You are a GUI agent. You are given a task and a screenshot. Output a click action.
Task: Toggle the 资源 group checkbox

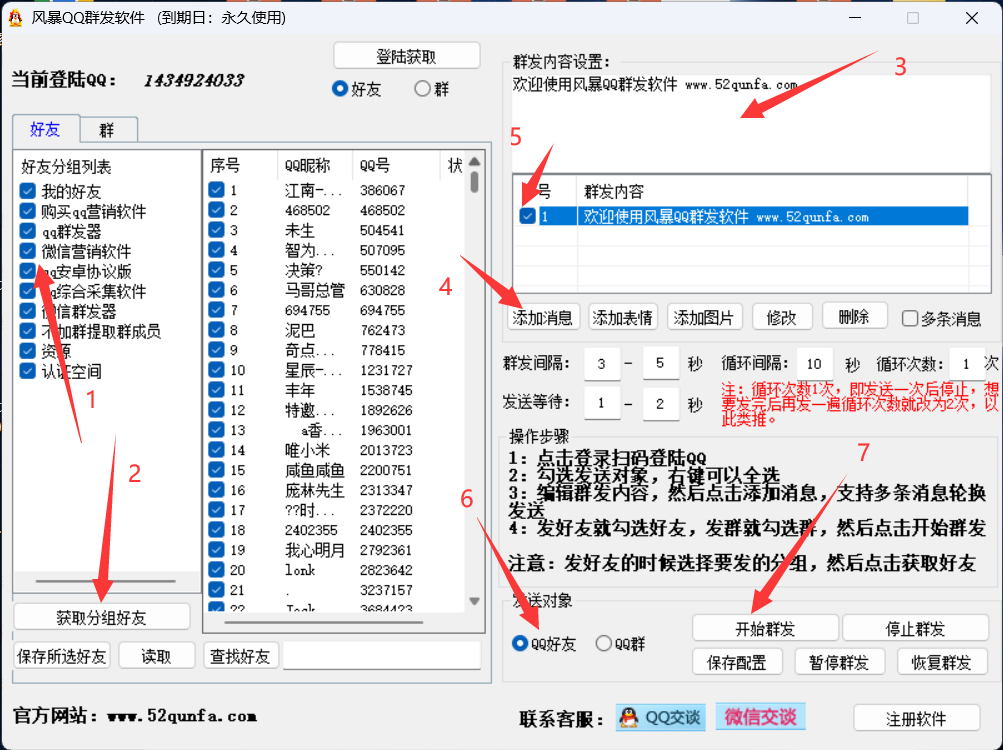coord(28,351)
